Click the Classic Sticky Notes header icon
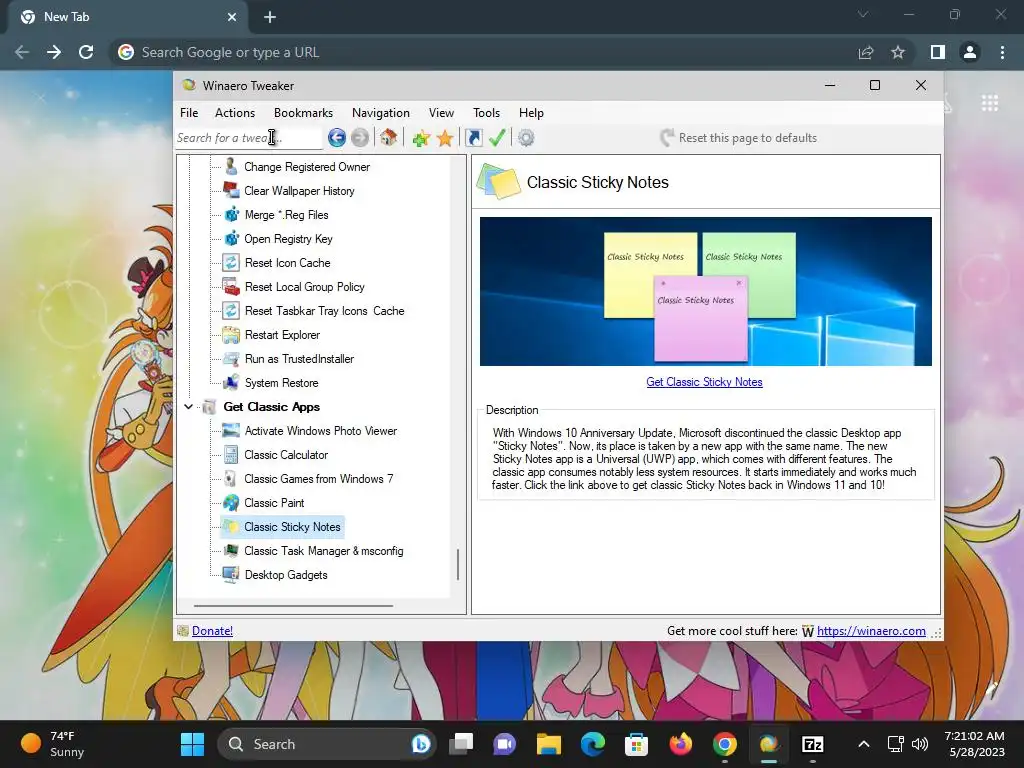 click(499, 182)
